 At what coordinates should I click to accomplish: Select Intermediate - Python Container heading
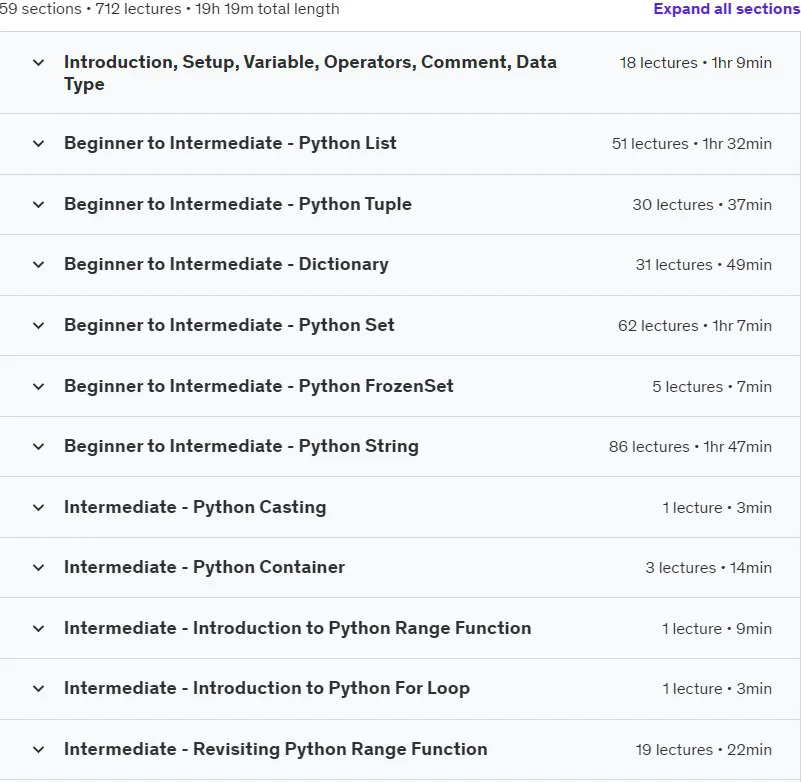pyautogui.click(x=204, y=567)
